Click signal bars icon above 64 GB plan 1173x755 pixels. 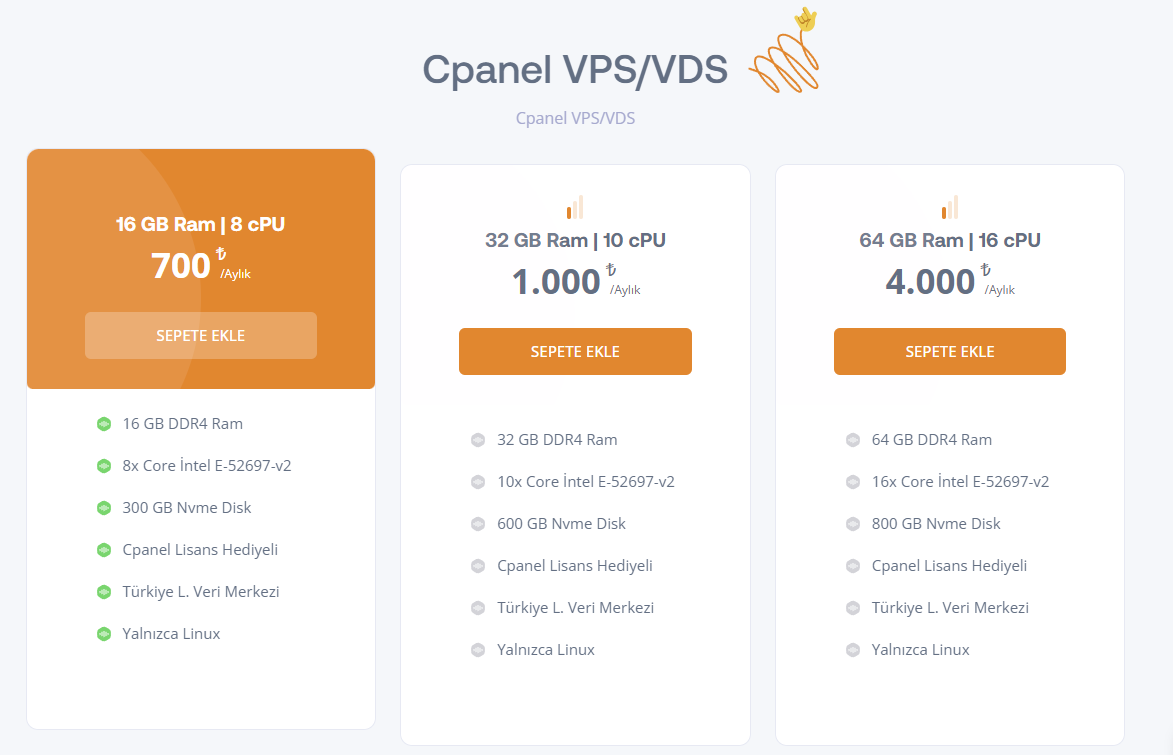(x=949, y=207)
